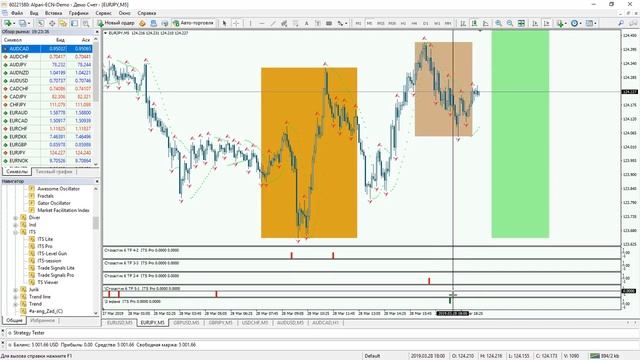Screen dimensions: 640x360
Task: Switch chart to H4 timeframe
Action: 414,23
